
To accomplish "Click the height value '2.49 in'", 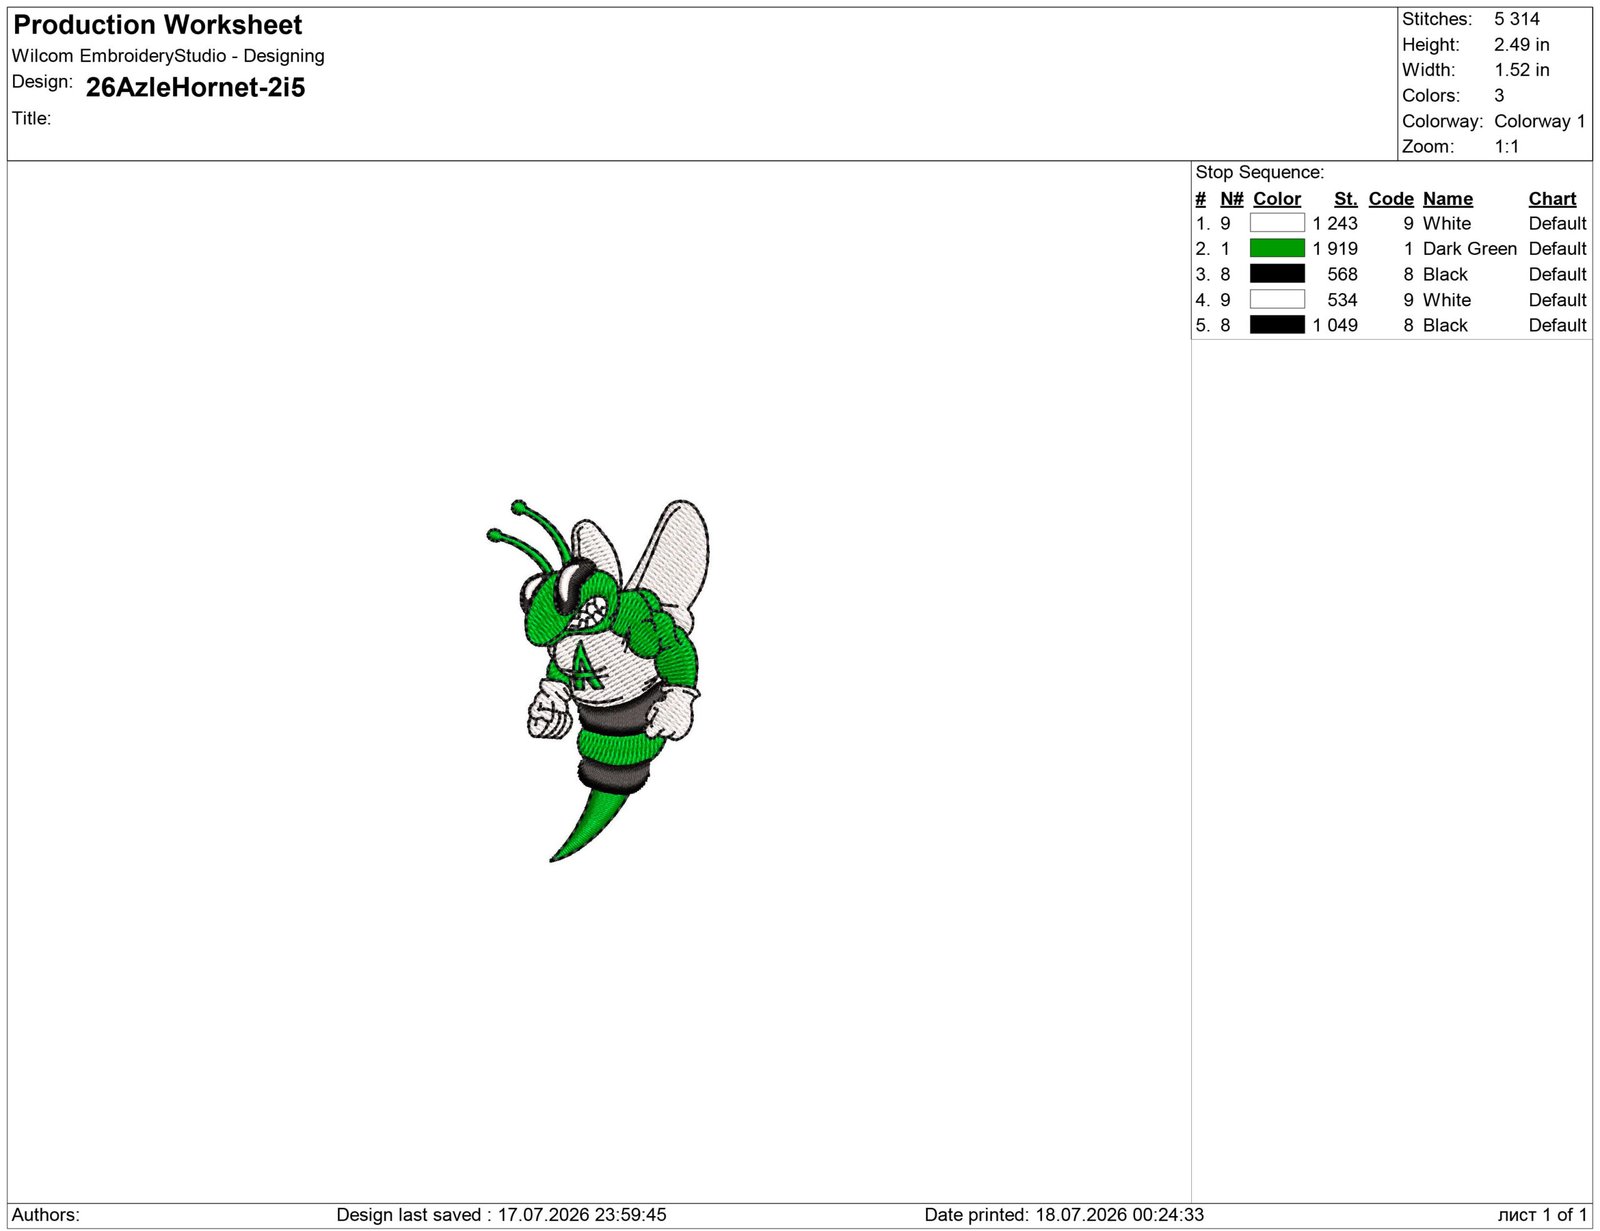I will 1522,45.
